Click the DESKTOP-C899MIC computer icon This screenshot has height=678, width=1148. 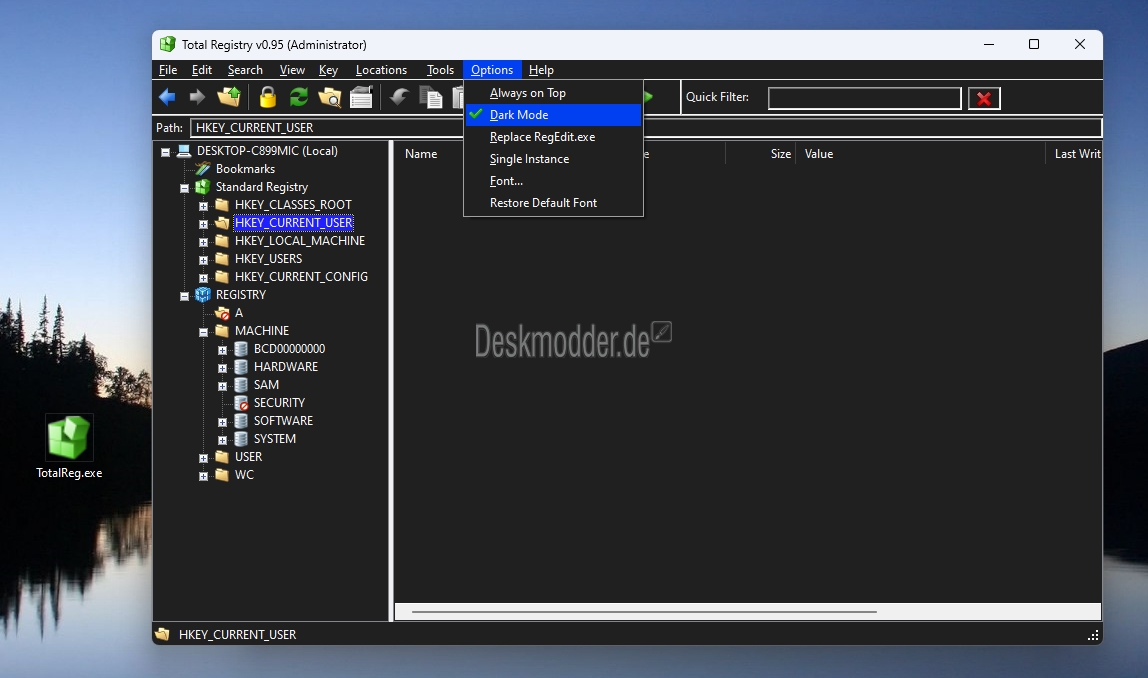pos(184,151)
